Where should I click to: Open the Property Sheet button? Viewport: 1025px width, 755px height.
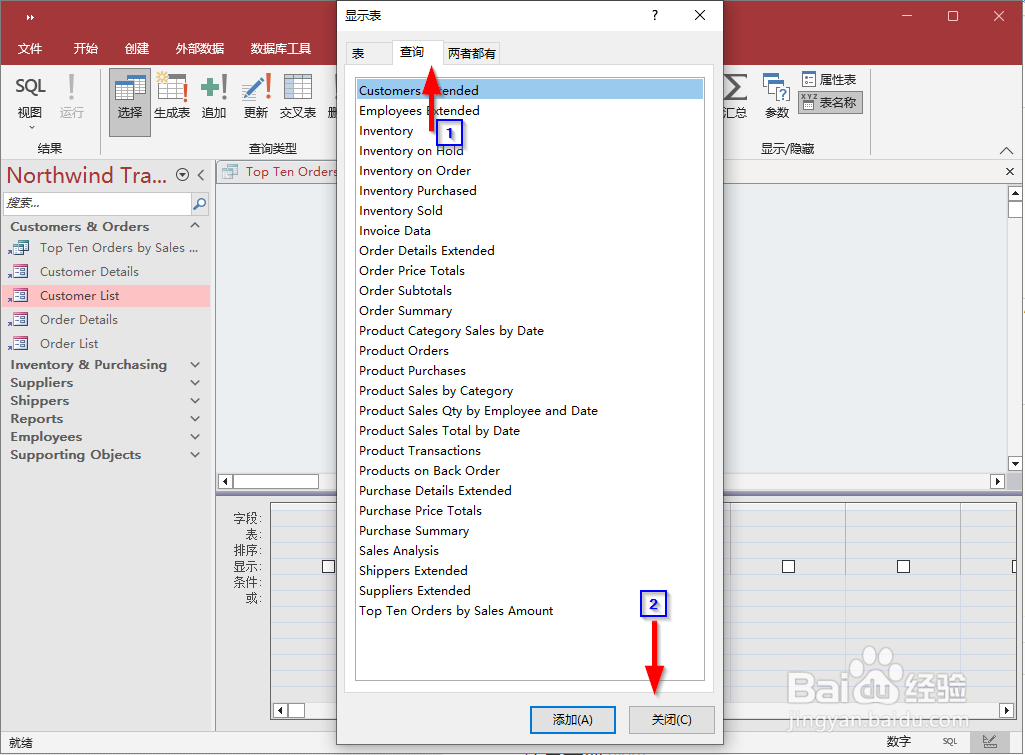[x=829, y=80]
